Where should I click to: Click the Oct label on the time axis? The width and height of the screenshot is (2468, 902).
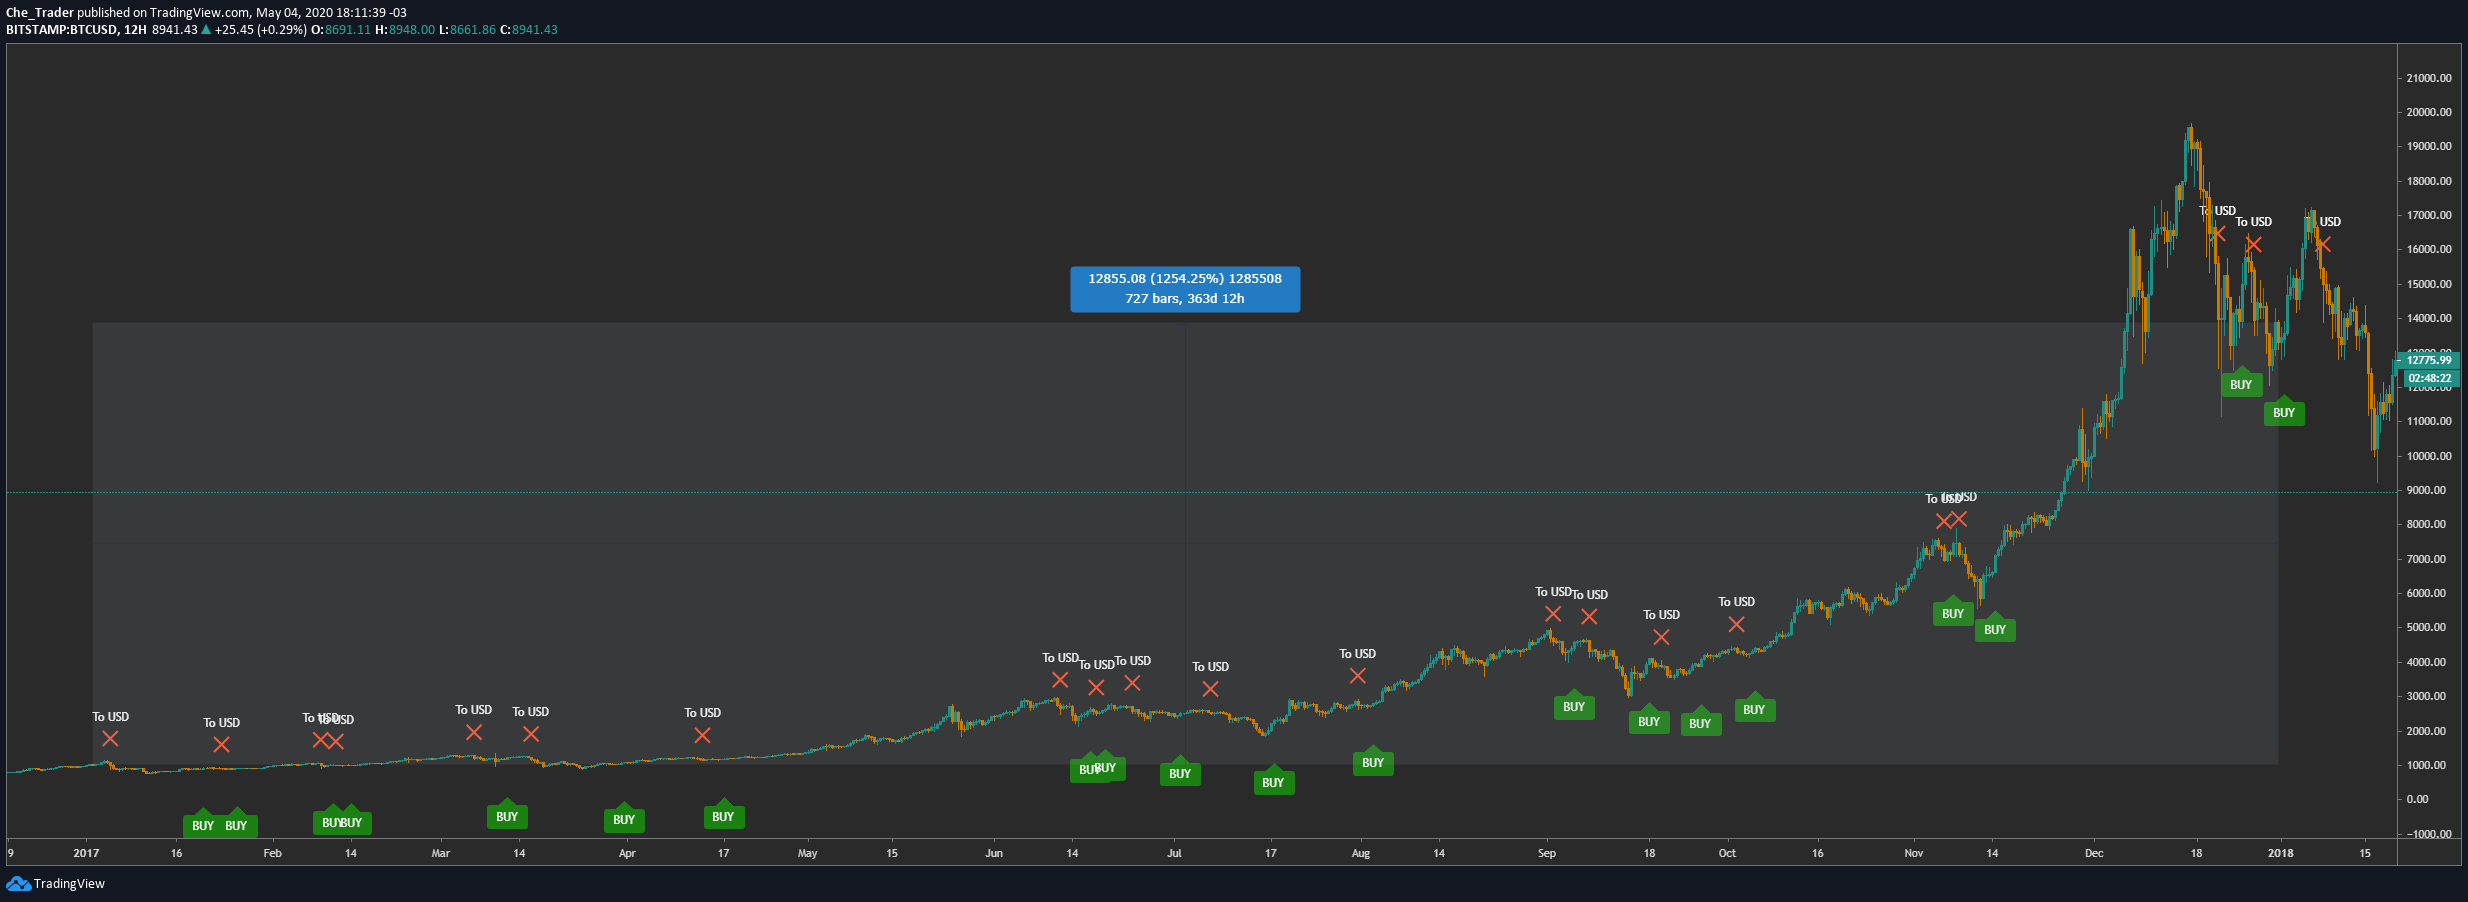point(1727,853)
